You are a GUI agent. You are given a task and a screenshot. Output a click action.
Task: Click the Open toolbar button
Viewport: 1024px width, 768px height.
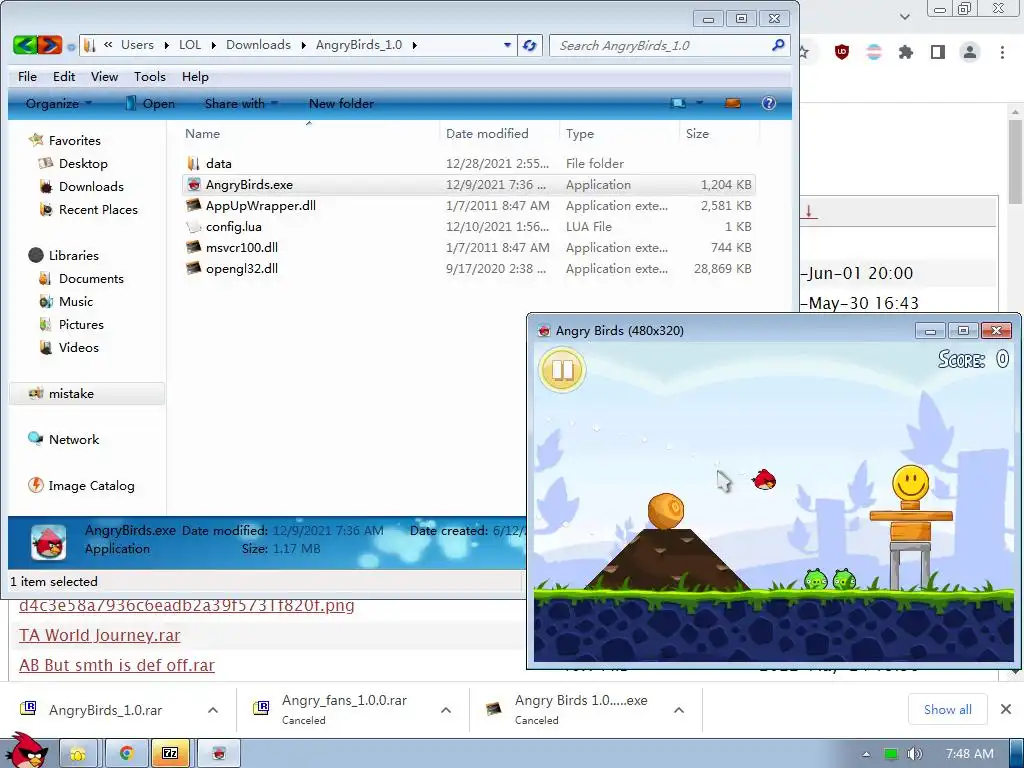tap(150, 104)
